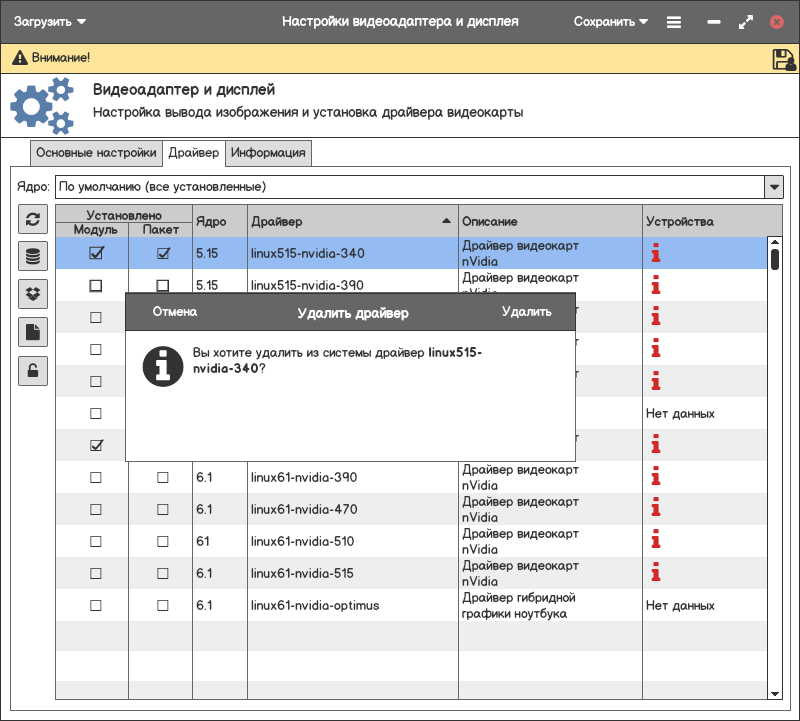Click red info icon for linux515-nvidia-340 row
This screenshot has height=721, width=800.
point(656,253)
